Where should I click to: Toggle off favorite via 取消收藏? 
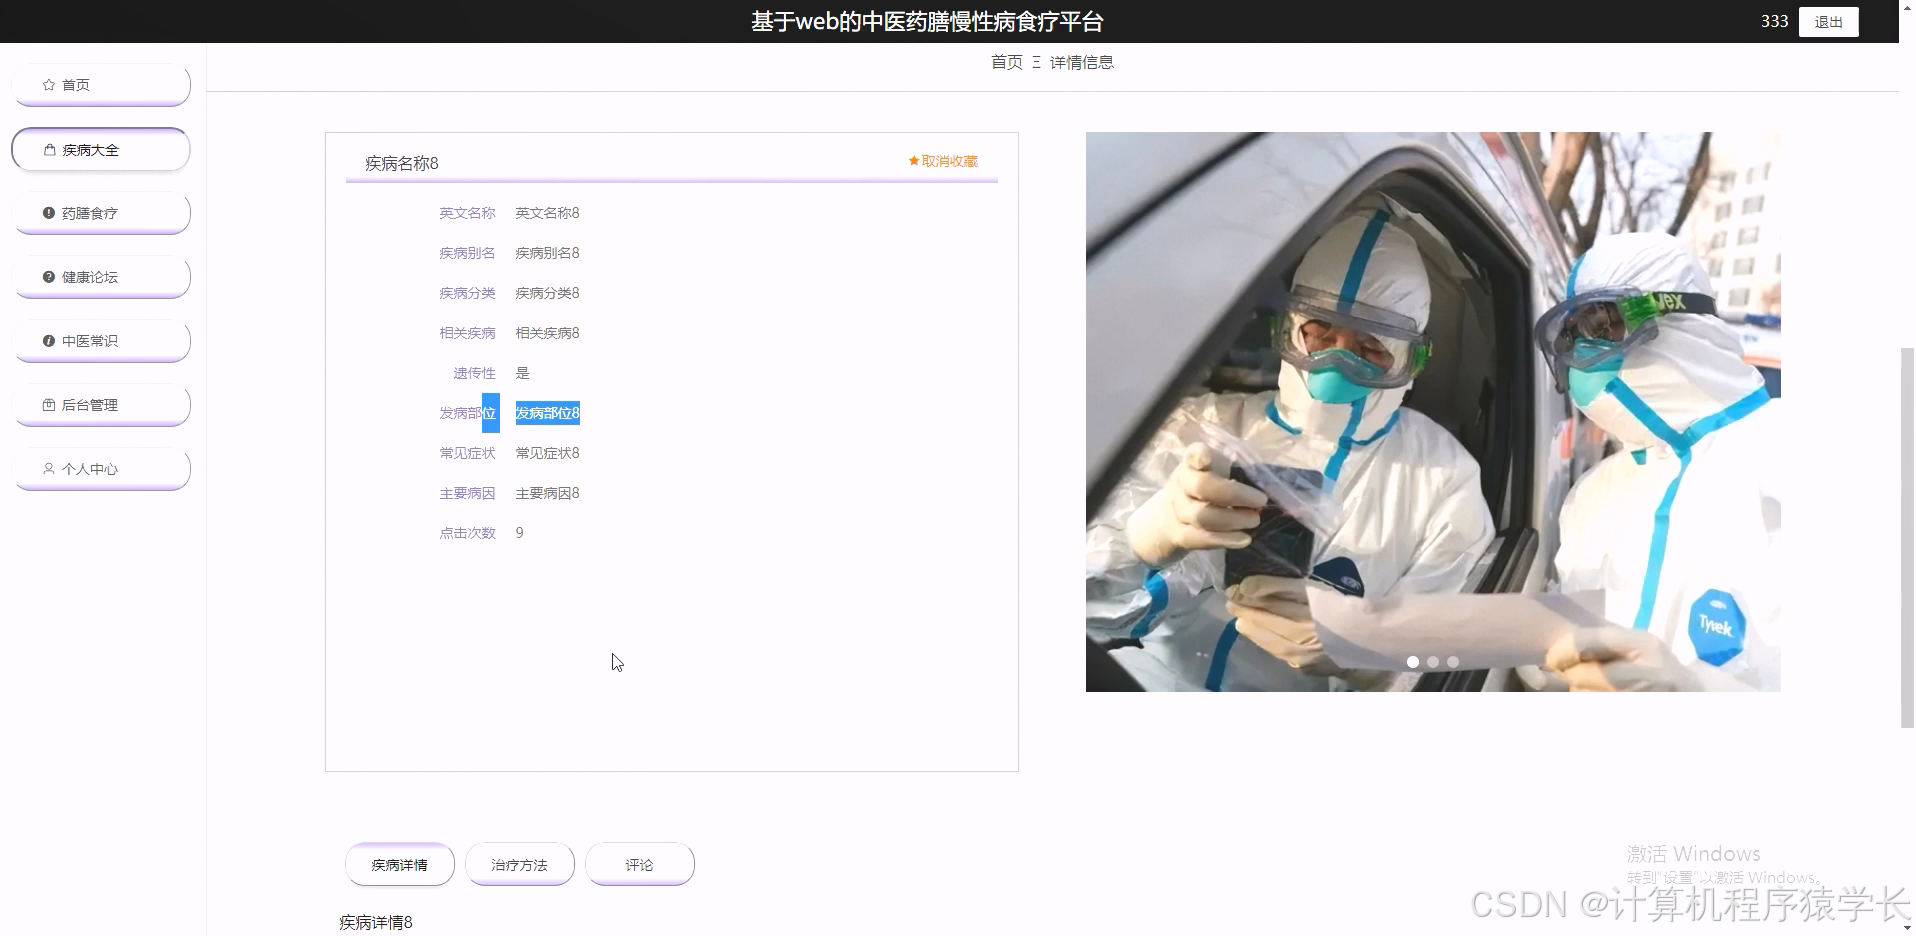pyautogui.click(x=948, y=160)
